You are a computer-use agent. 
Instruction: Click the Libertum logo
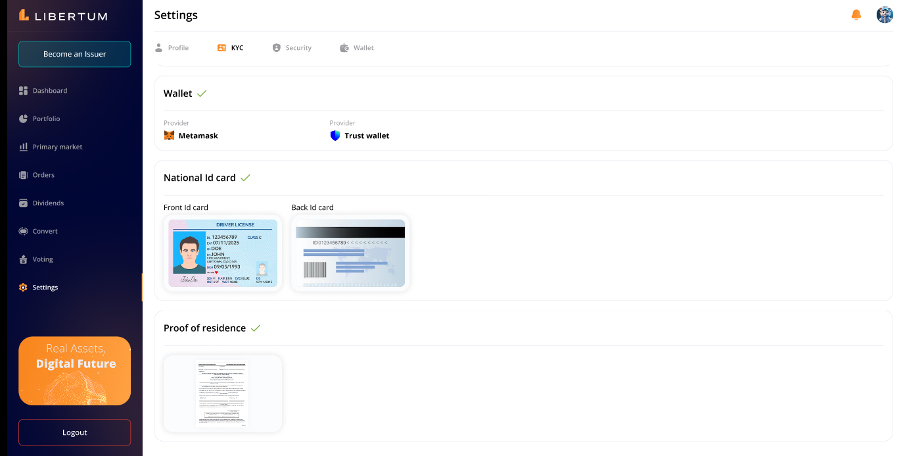coord(63,15)
